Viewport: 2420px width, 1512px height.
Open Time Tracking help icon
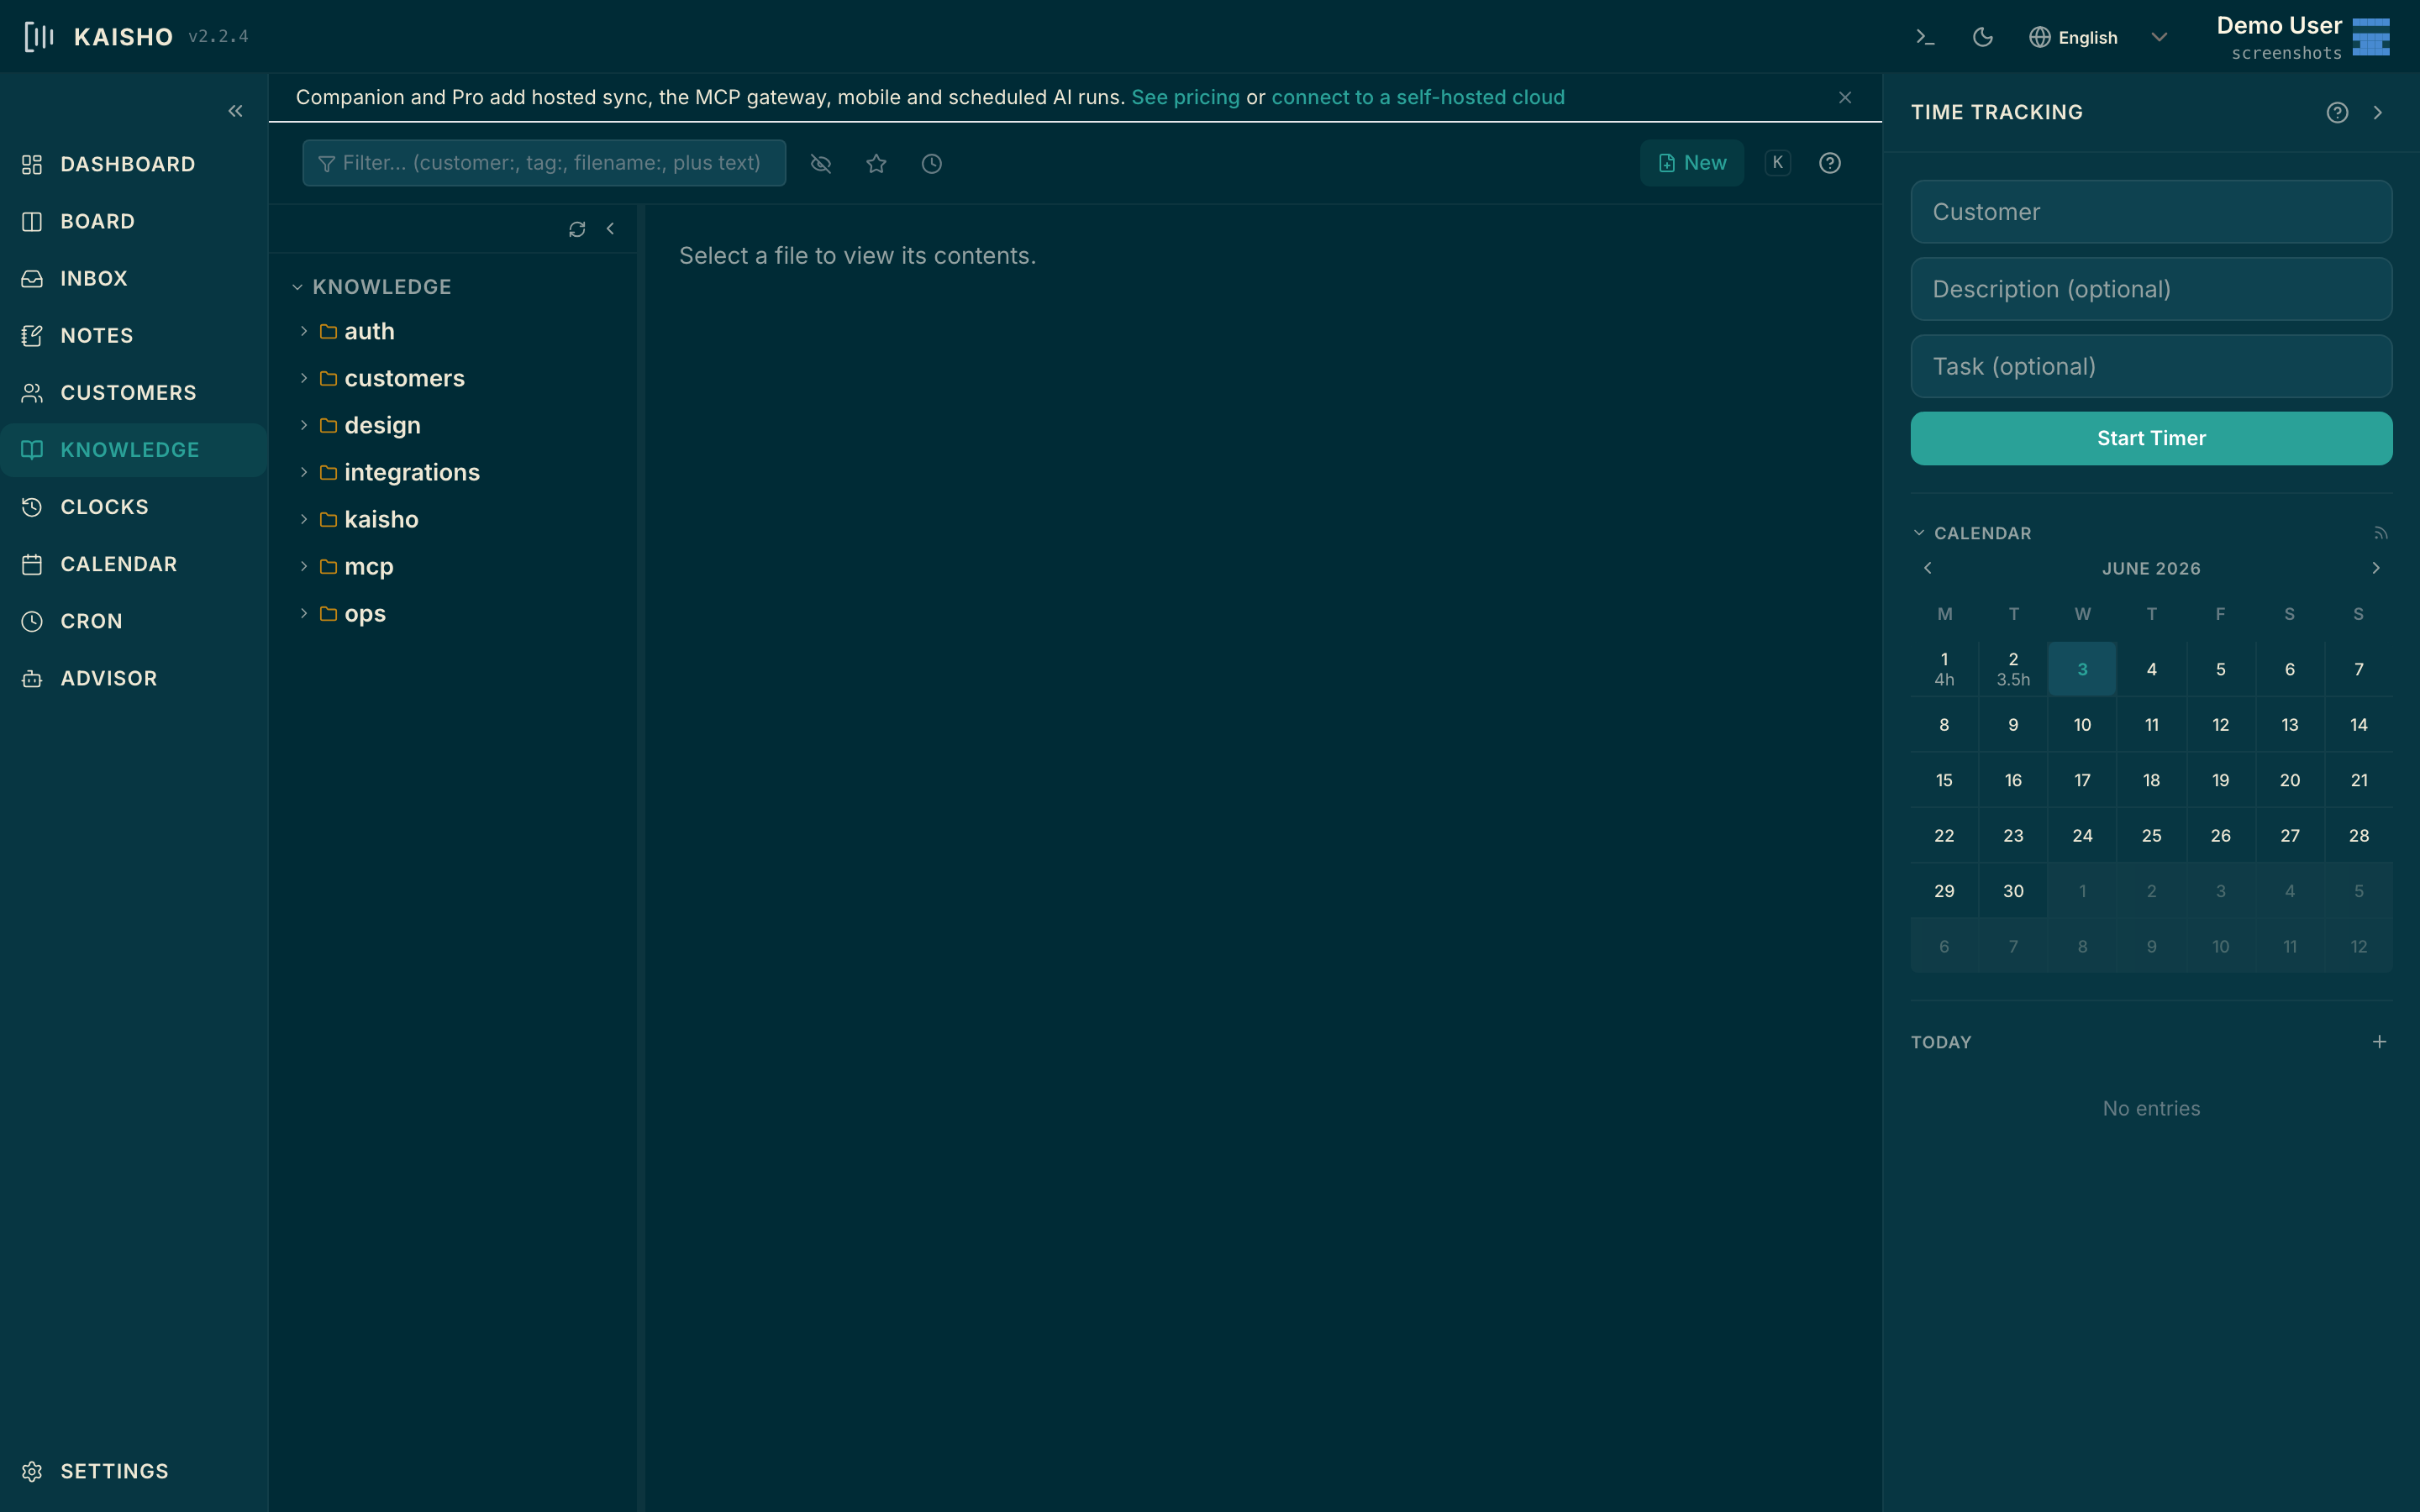pyautogui.click(x=2337, y=112)
